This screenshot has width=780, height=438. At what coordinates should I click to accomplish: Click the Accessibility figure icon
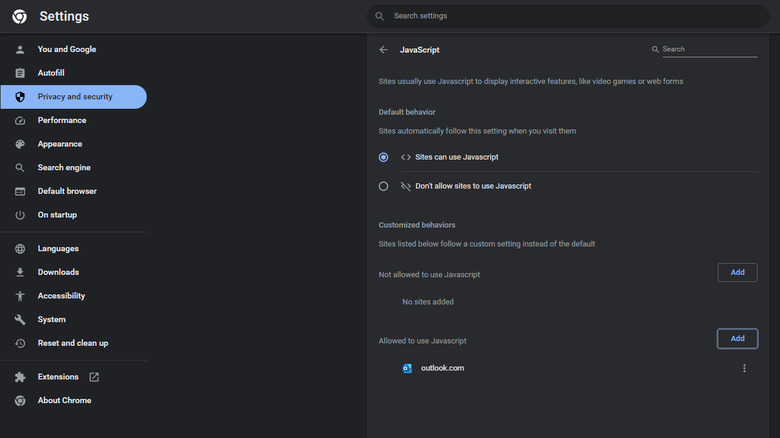click(x=20, y=296)
